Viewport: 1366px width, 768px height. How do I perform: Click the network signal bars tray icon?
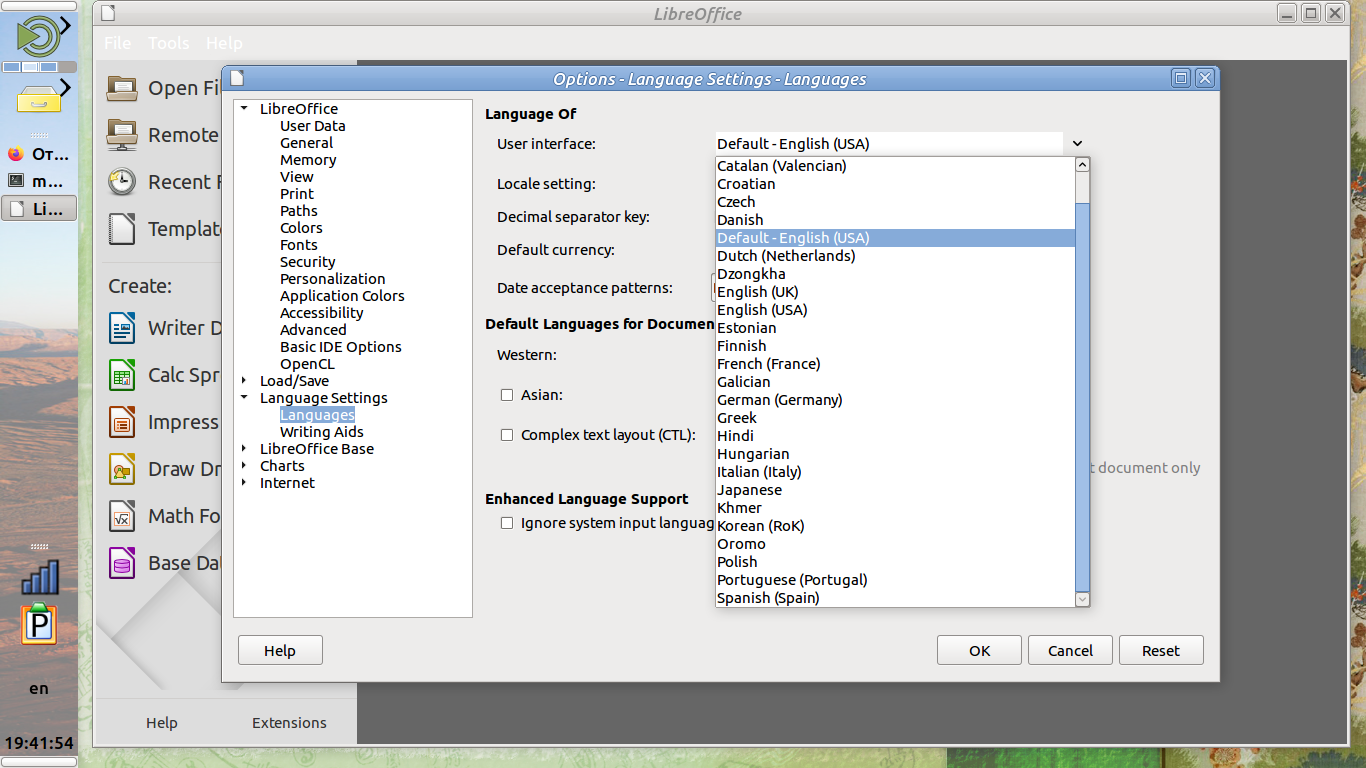[40, 577]
